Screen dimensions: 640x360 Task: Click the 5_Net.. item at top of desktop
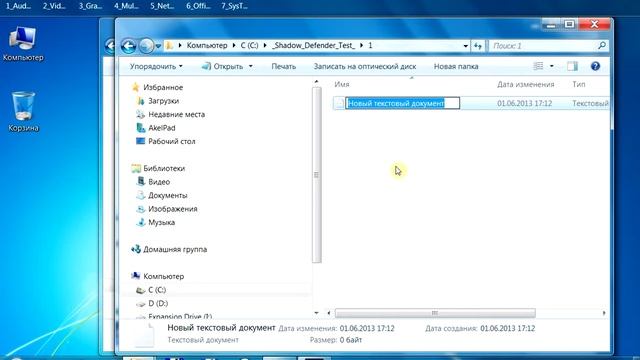(162, 6)
